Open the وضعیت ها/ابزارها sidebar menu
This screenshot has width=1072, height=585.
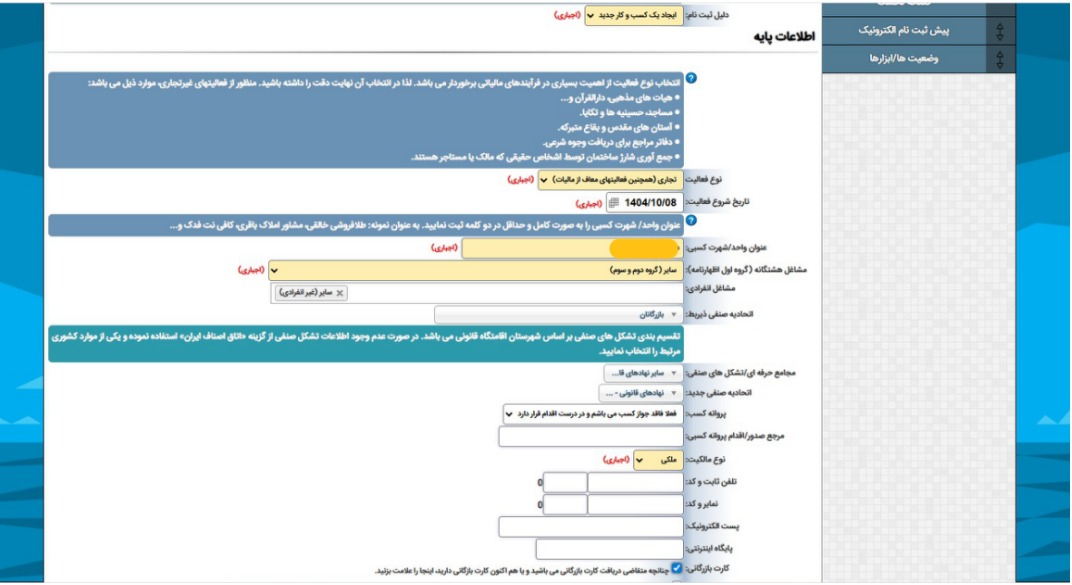904,59
